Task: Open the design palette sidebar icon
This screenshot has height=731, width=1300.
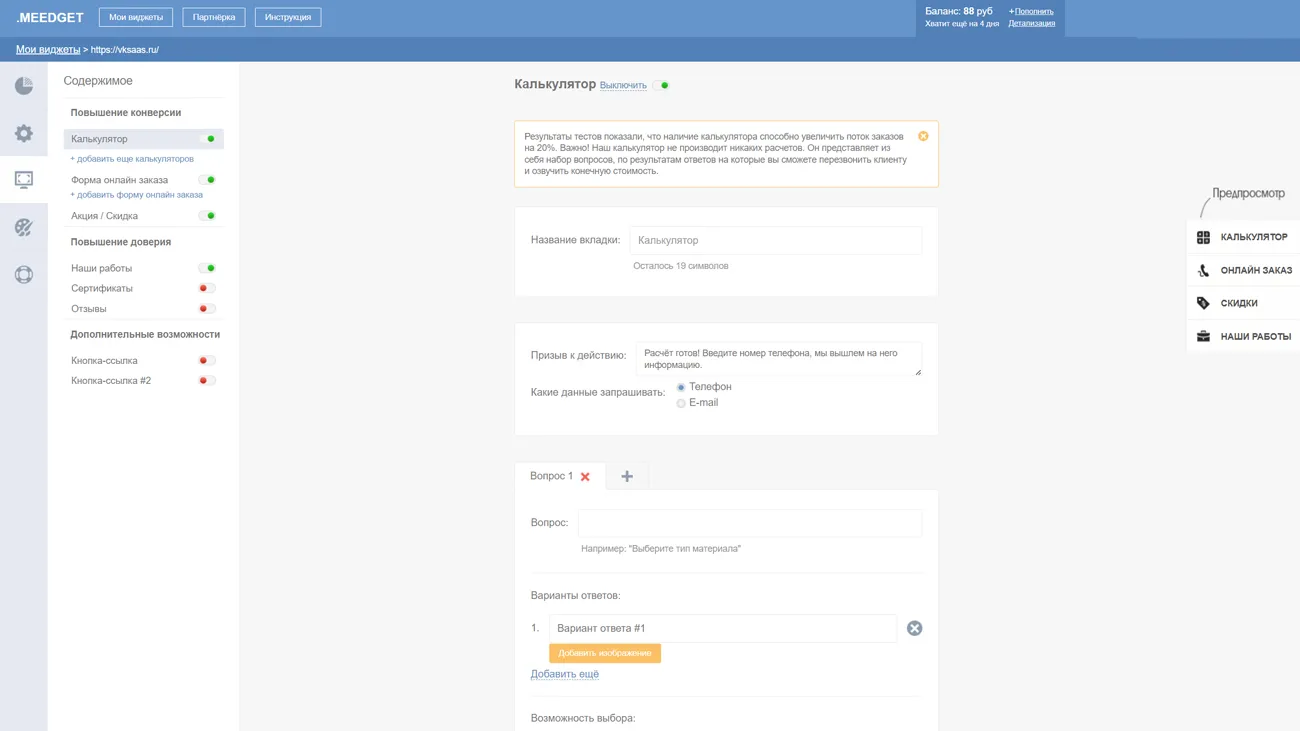Action: [x=24, y=228]
